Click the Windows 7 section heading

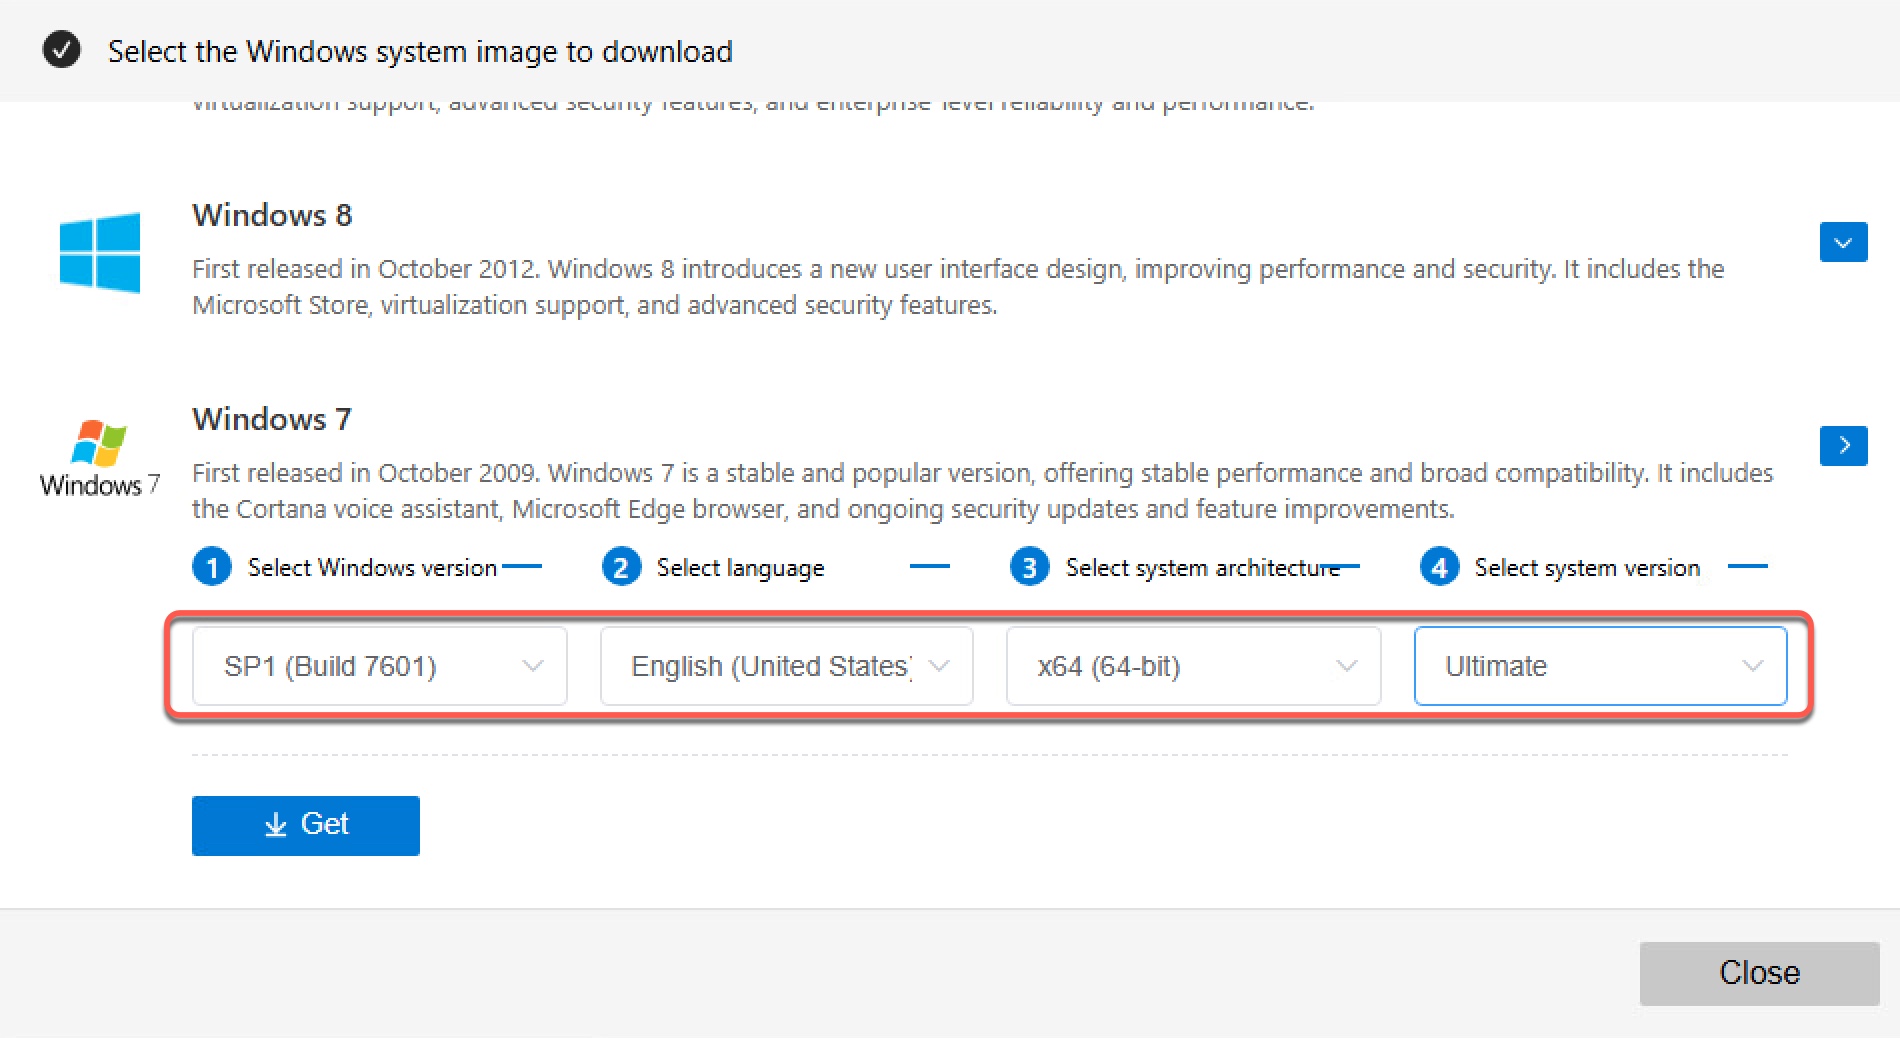[271, 419]
